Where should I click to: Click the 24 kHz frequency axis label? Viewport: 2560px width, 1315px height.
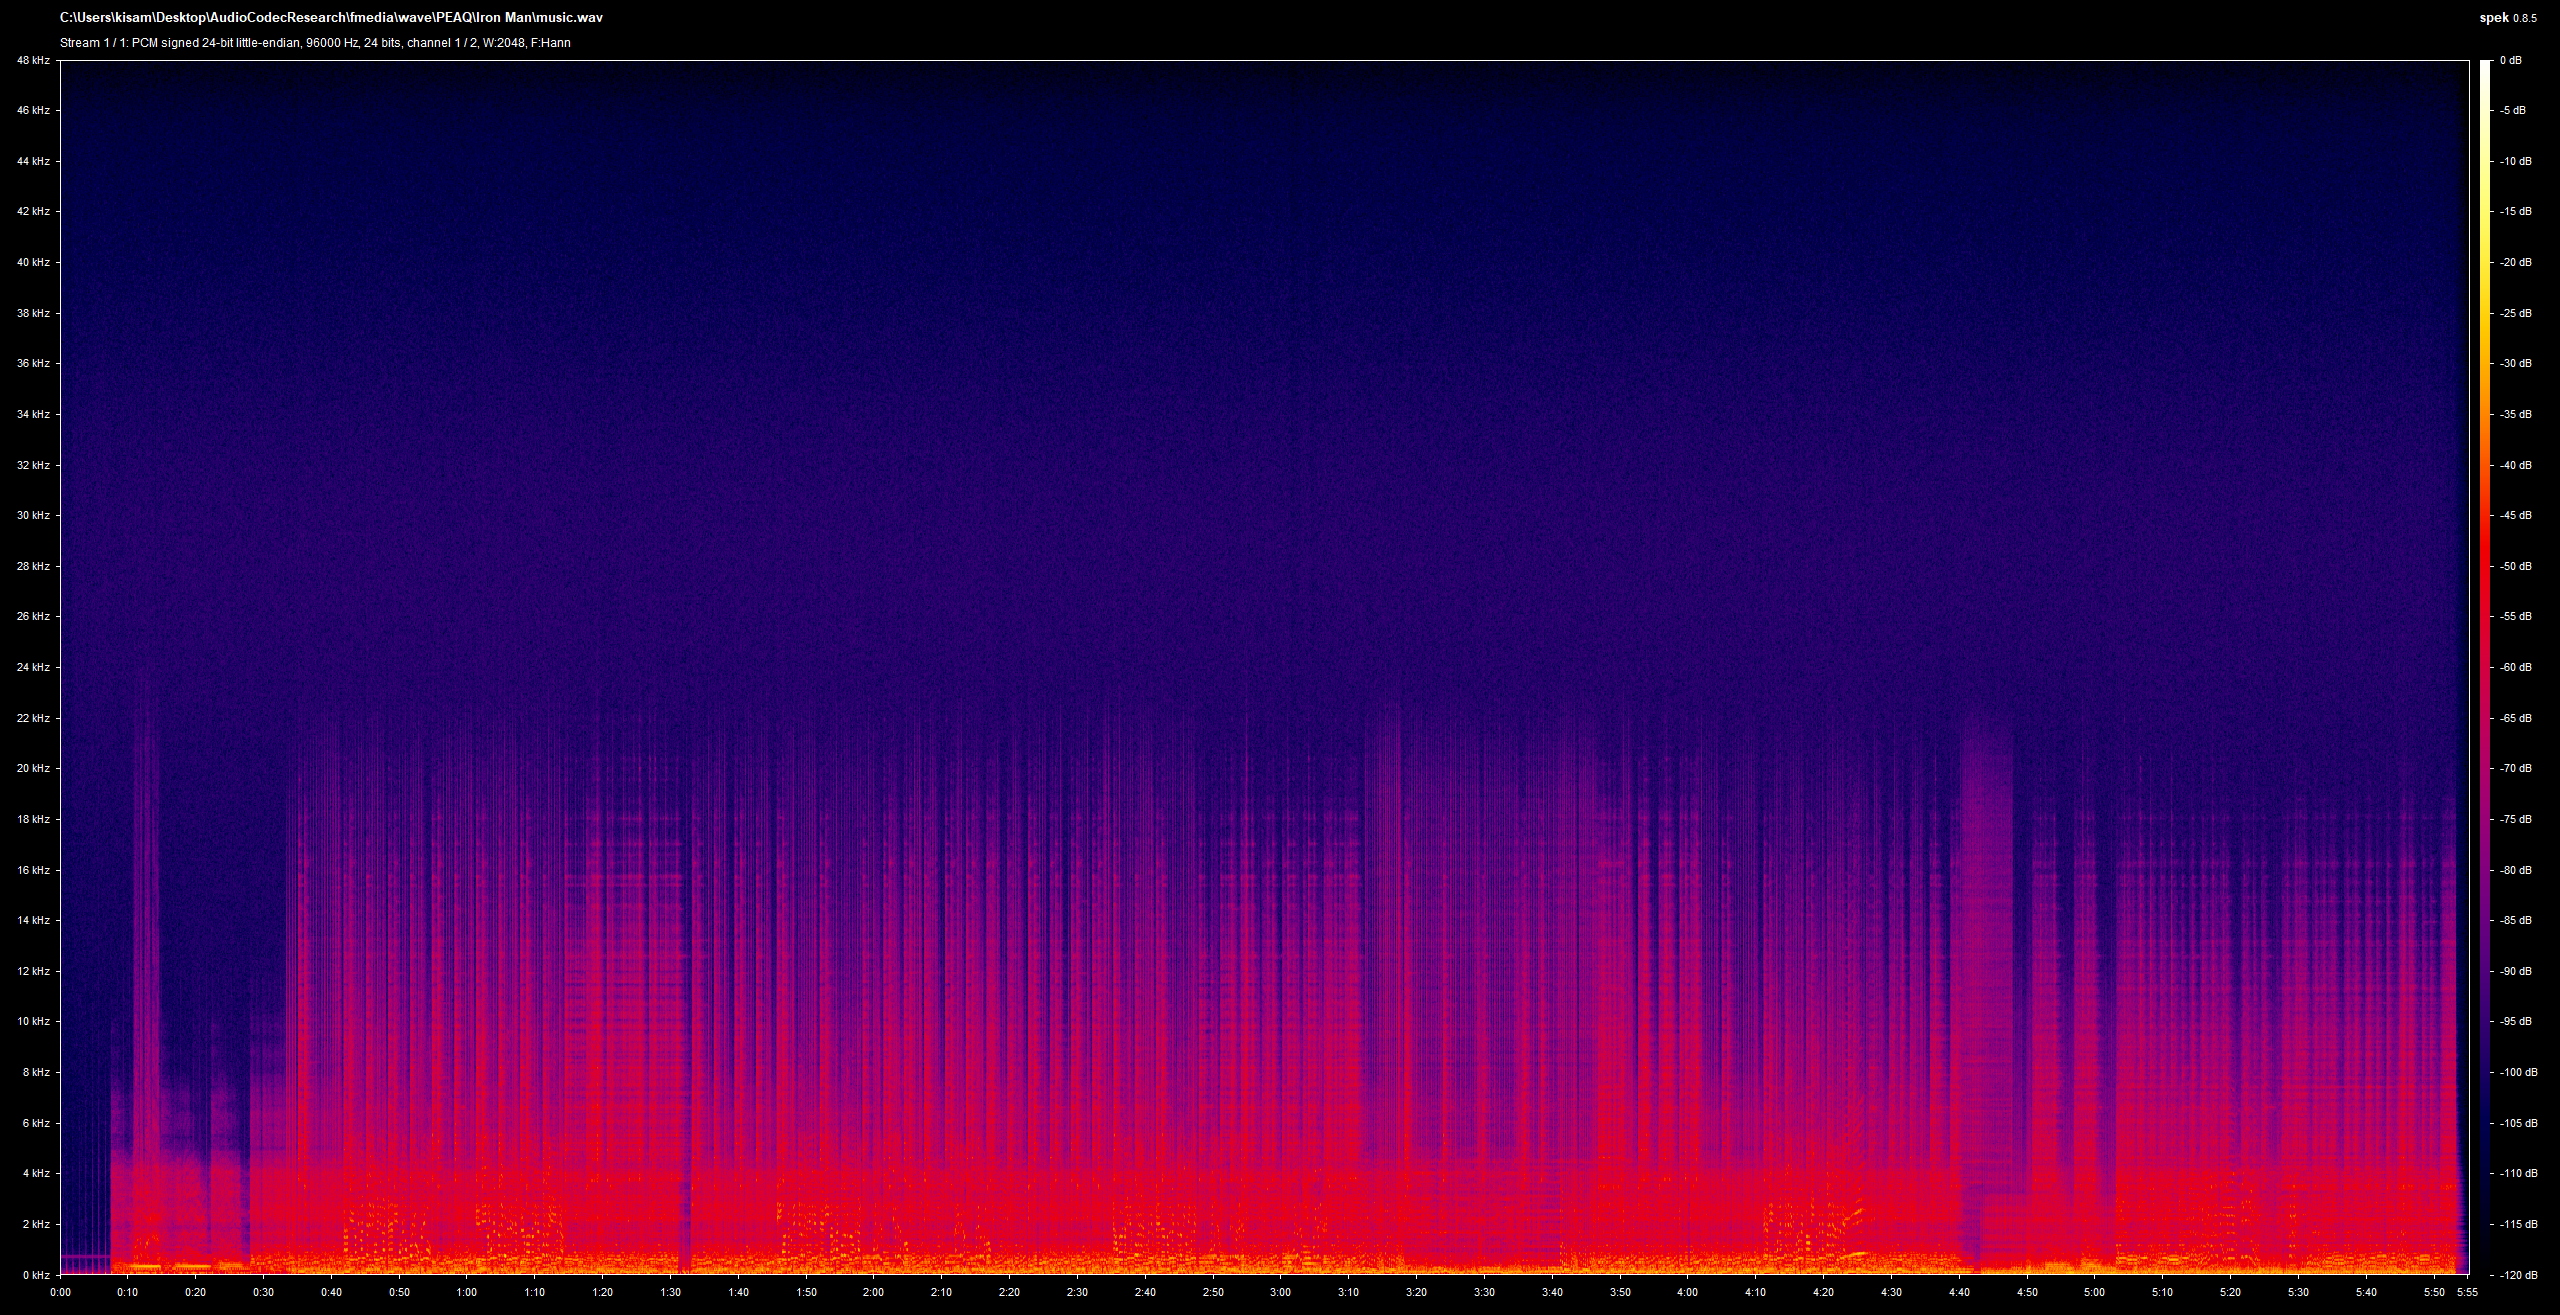tap(33, 667)
